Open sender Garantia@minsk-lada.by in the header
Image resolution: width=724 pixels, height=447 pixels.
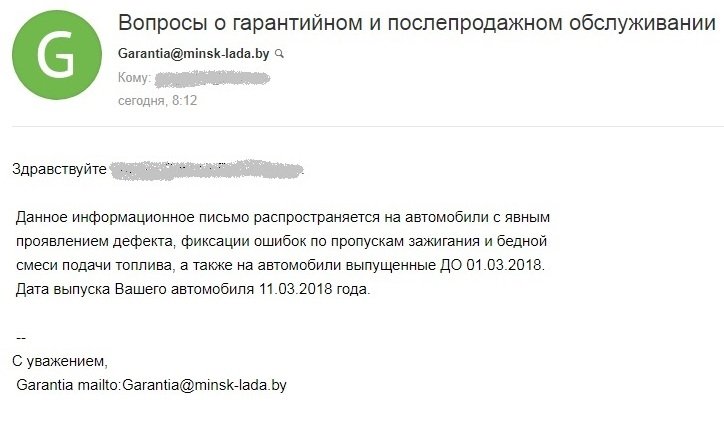tap(194, 53)
